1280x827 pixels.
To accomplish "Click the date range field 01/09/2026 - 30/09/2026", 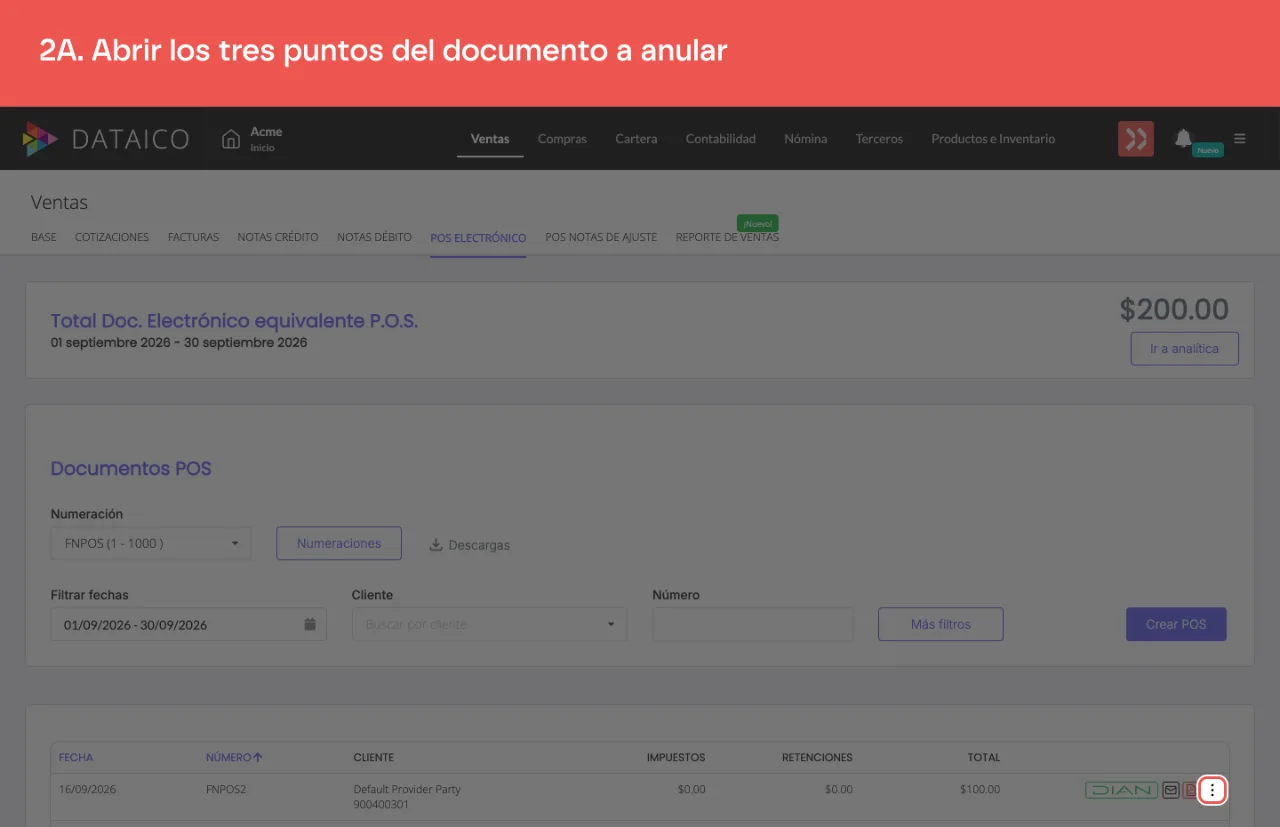I will (x=189, y=624).
